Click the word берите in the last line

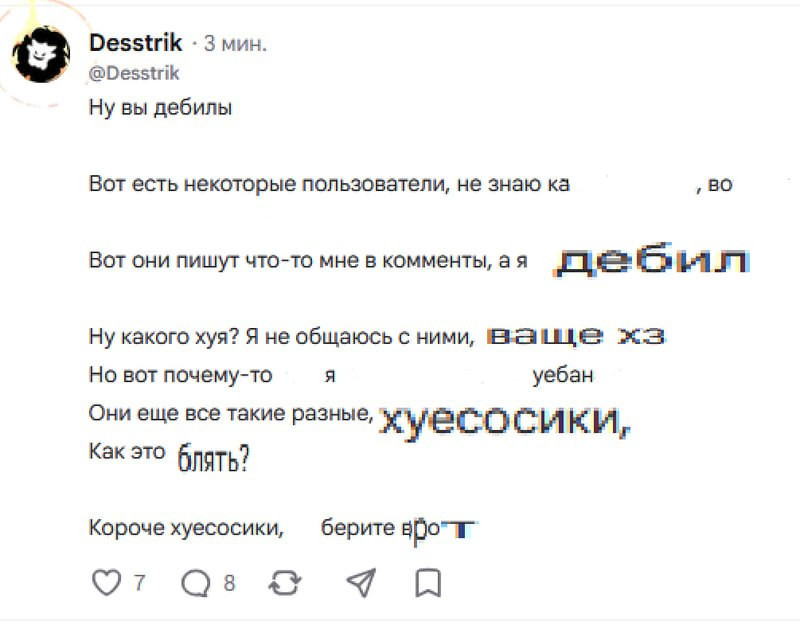click(358, 528)
